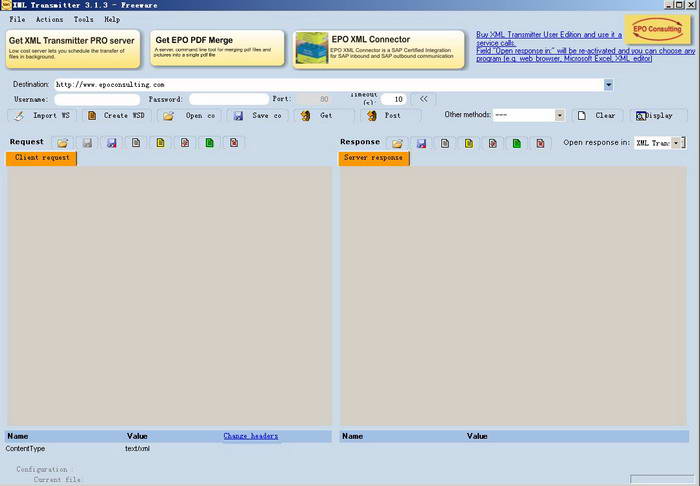
Task: Click the Clear button
Action: pyautogui.click(x=597, y=116)
